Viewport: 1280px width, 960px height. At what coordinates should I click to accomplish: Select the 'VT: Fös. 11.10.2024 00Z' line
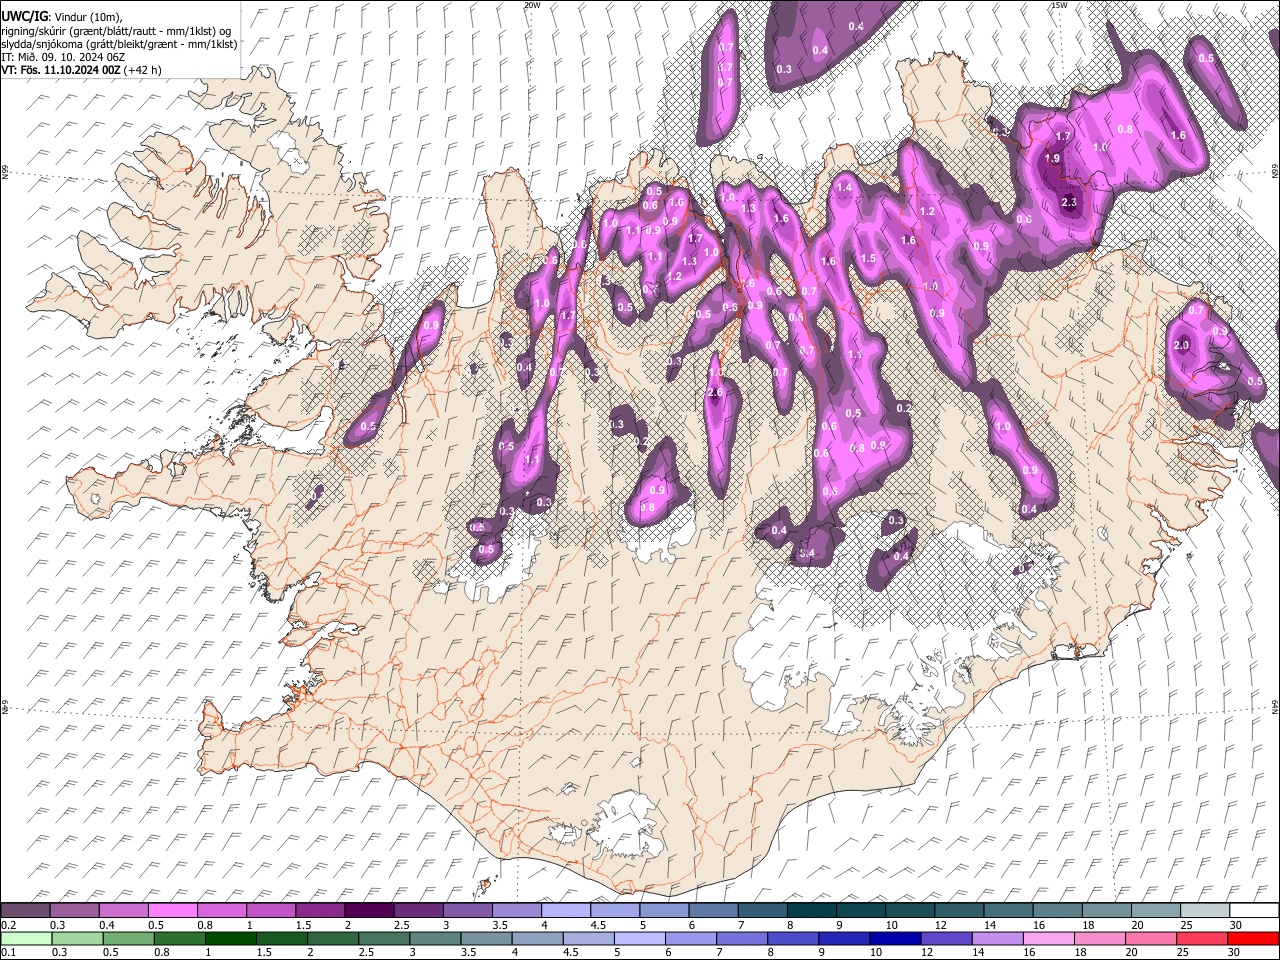pos(61,70)
